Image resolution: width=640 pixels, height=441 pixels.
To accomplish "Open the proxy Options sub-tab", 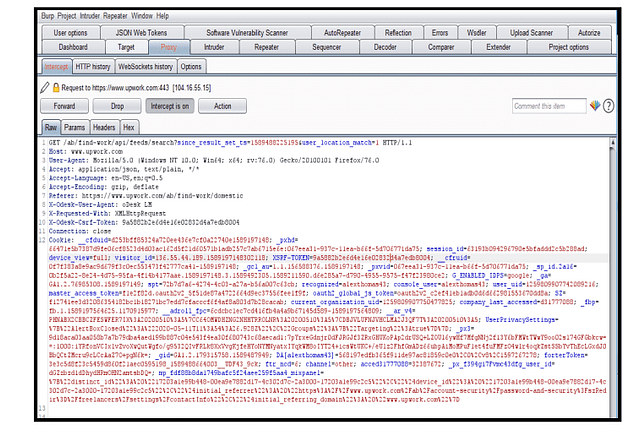I will [x=191, y=67].
